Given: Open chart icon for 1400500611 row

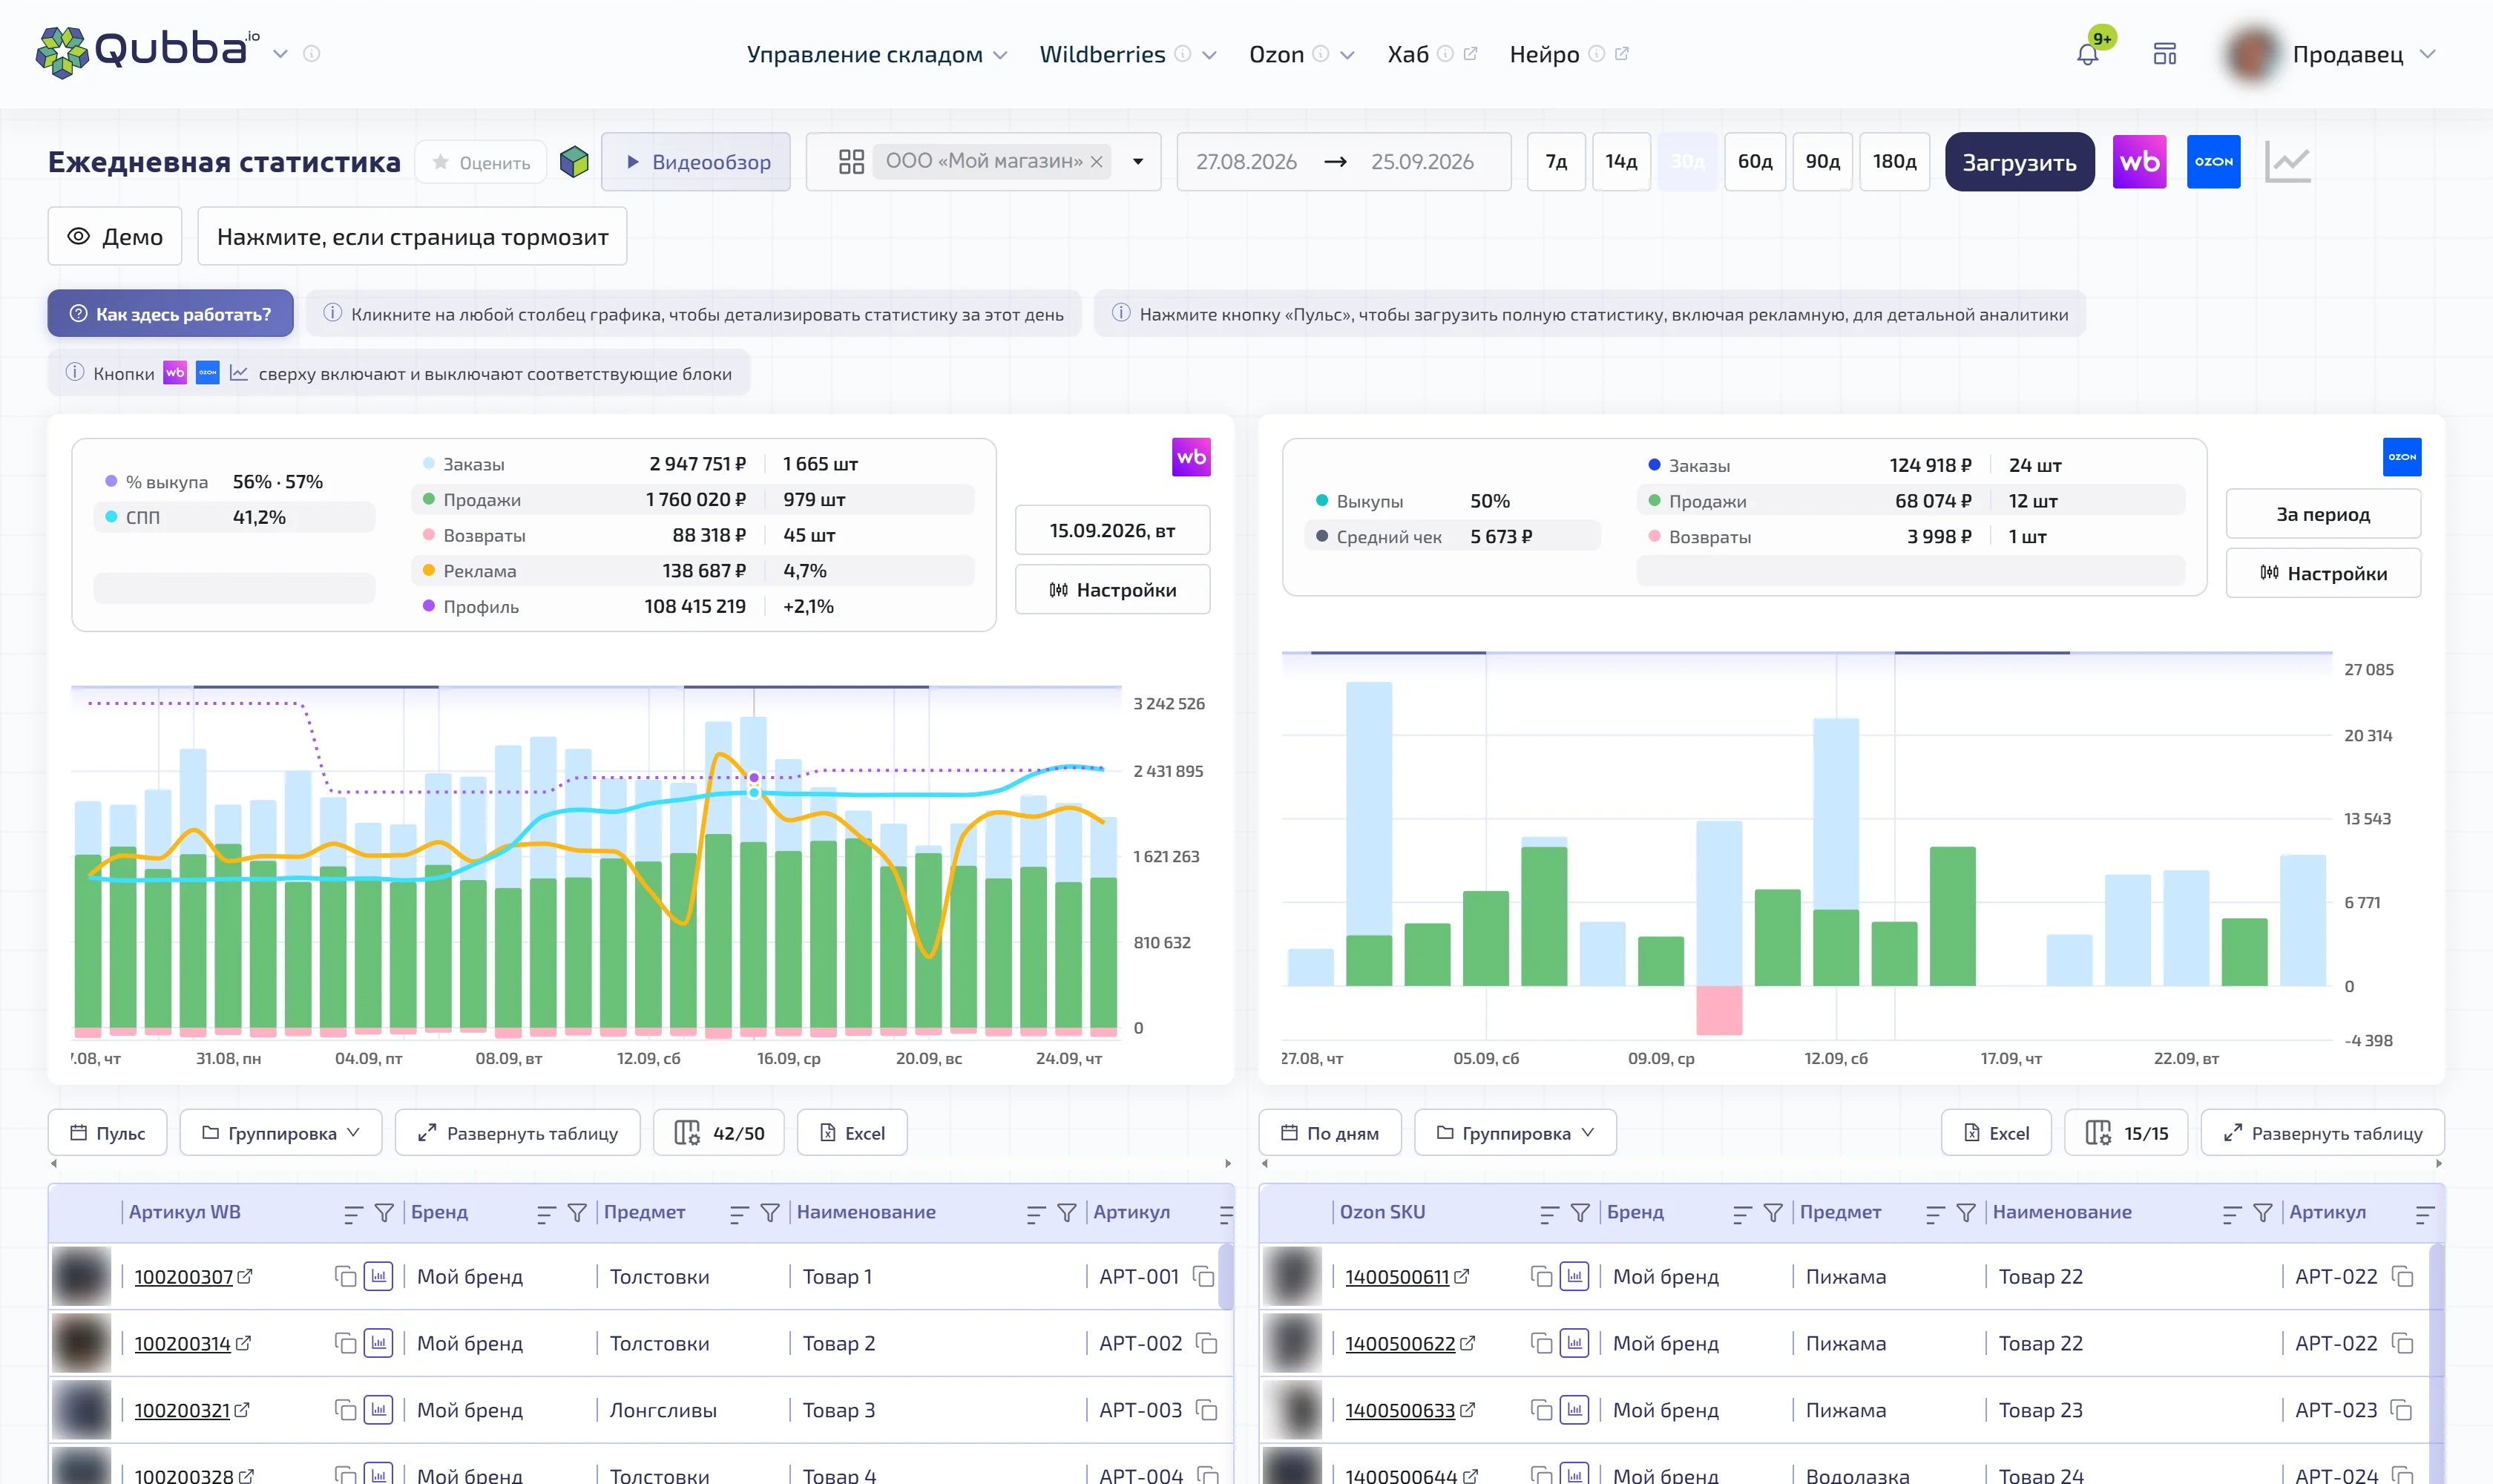Looking at the screenshot, I should (x=1574, y=1277).
